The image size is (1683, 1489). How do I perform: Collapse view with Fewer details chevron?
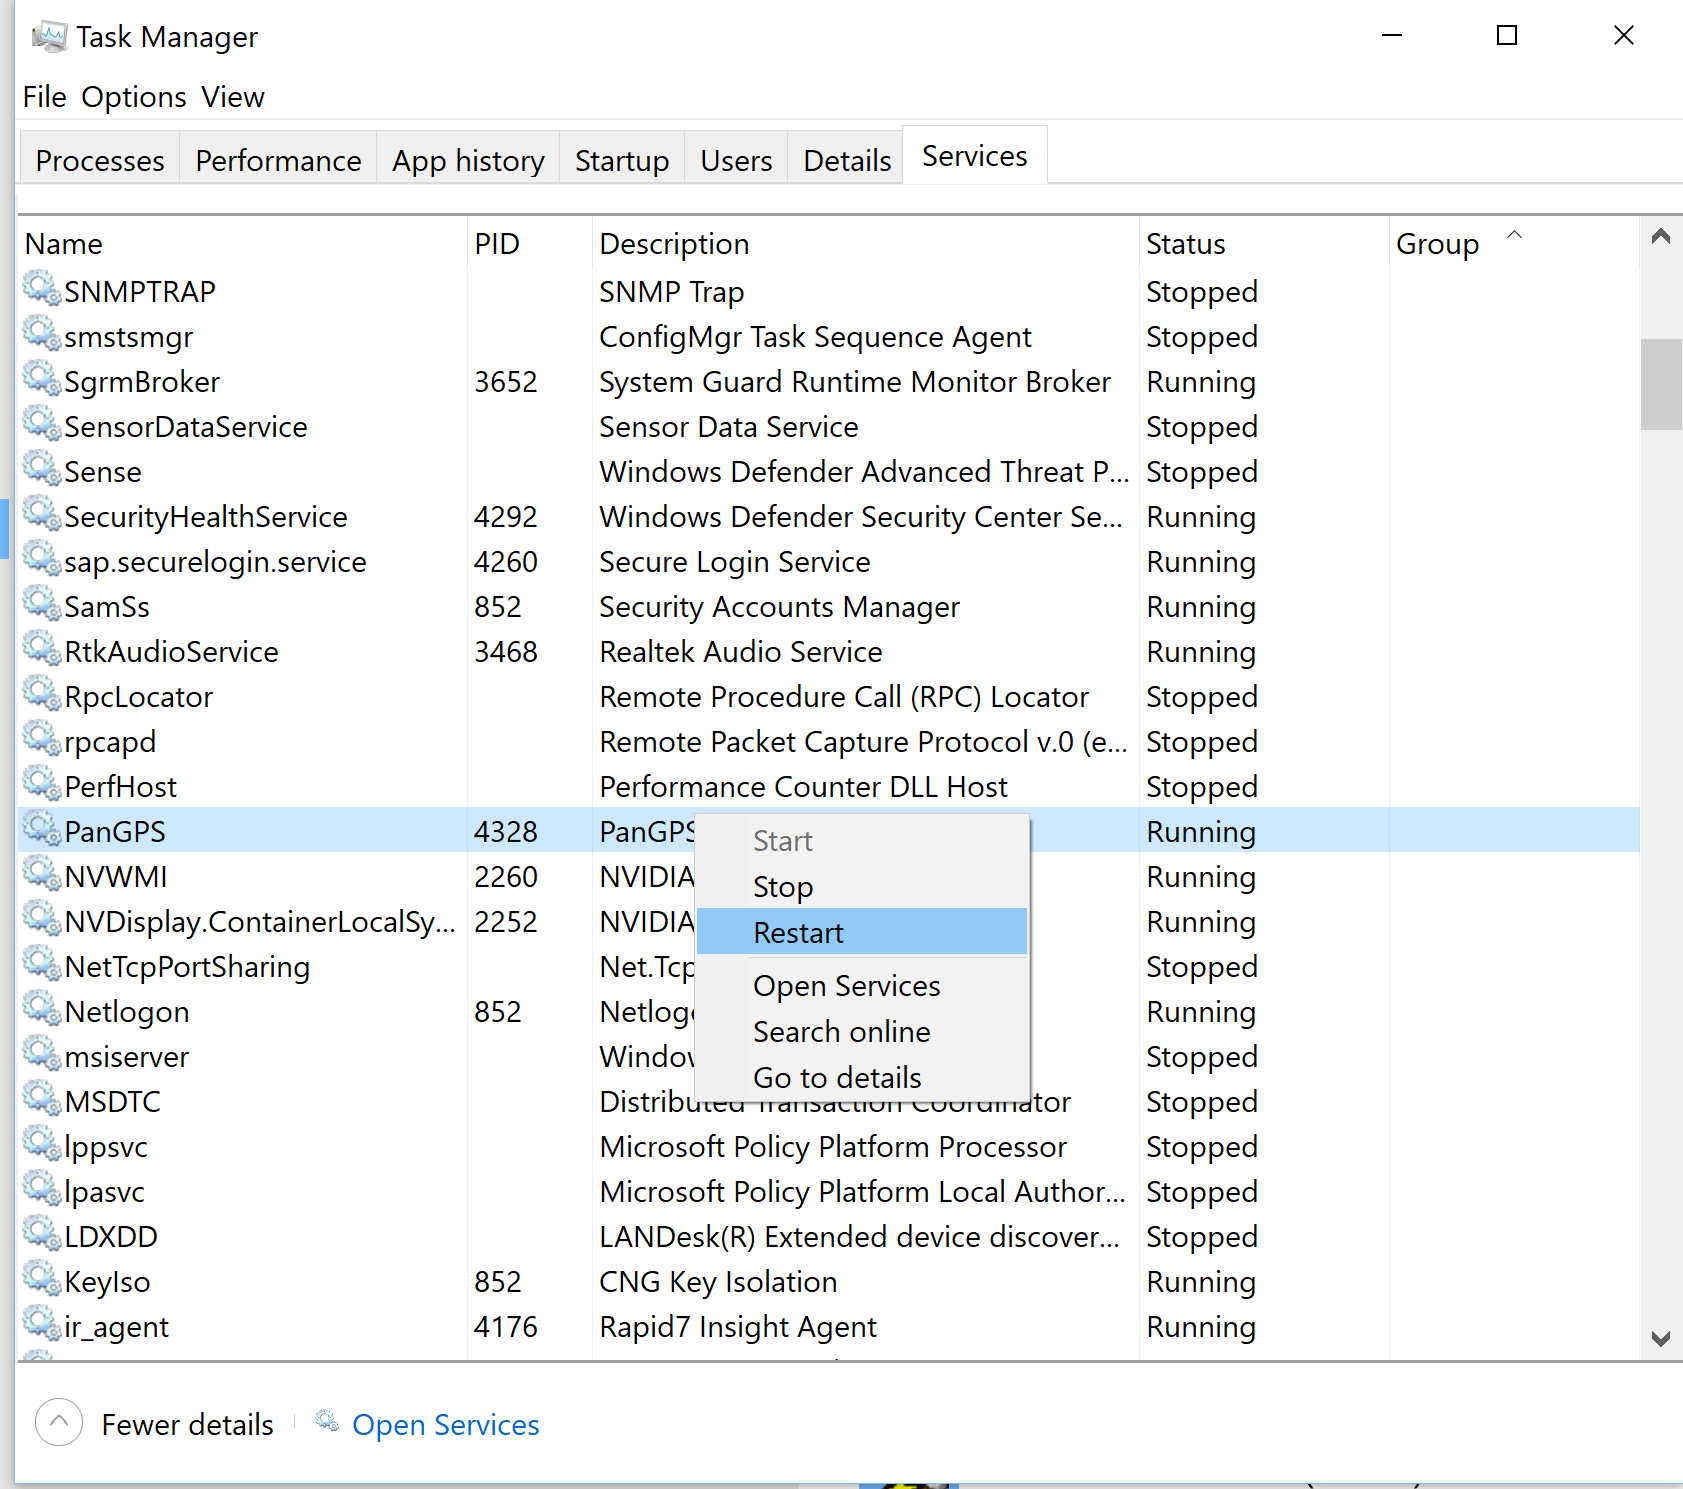click(x=59, y=1422)
